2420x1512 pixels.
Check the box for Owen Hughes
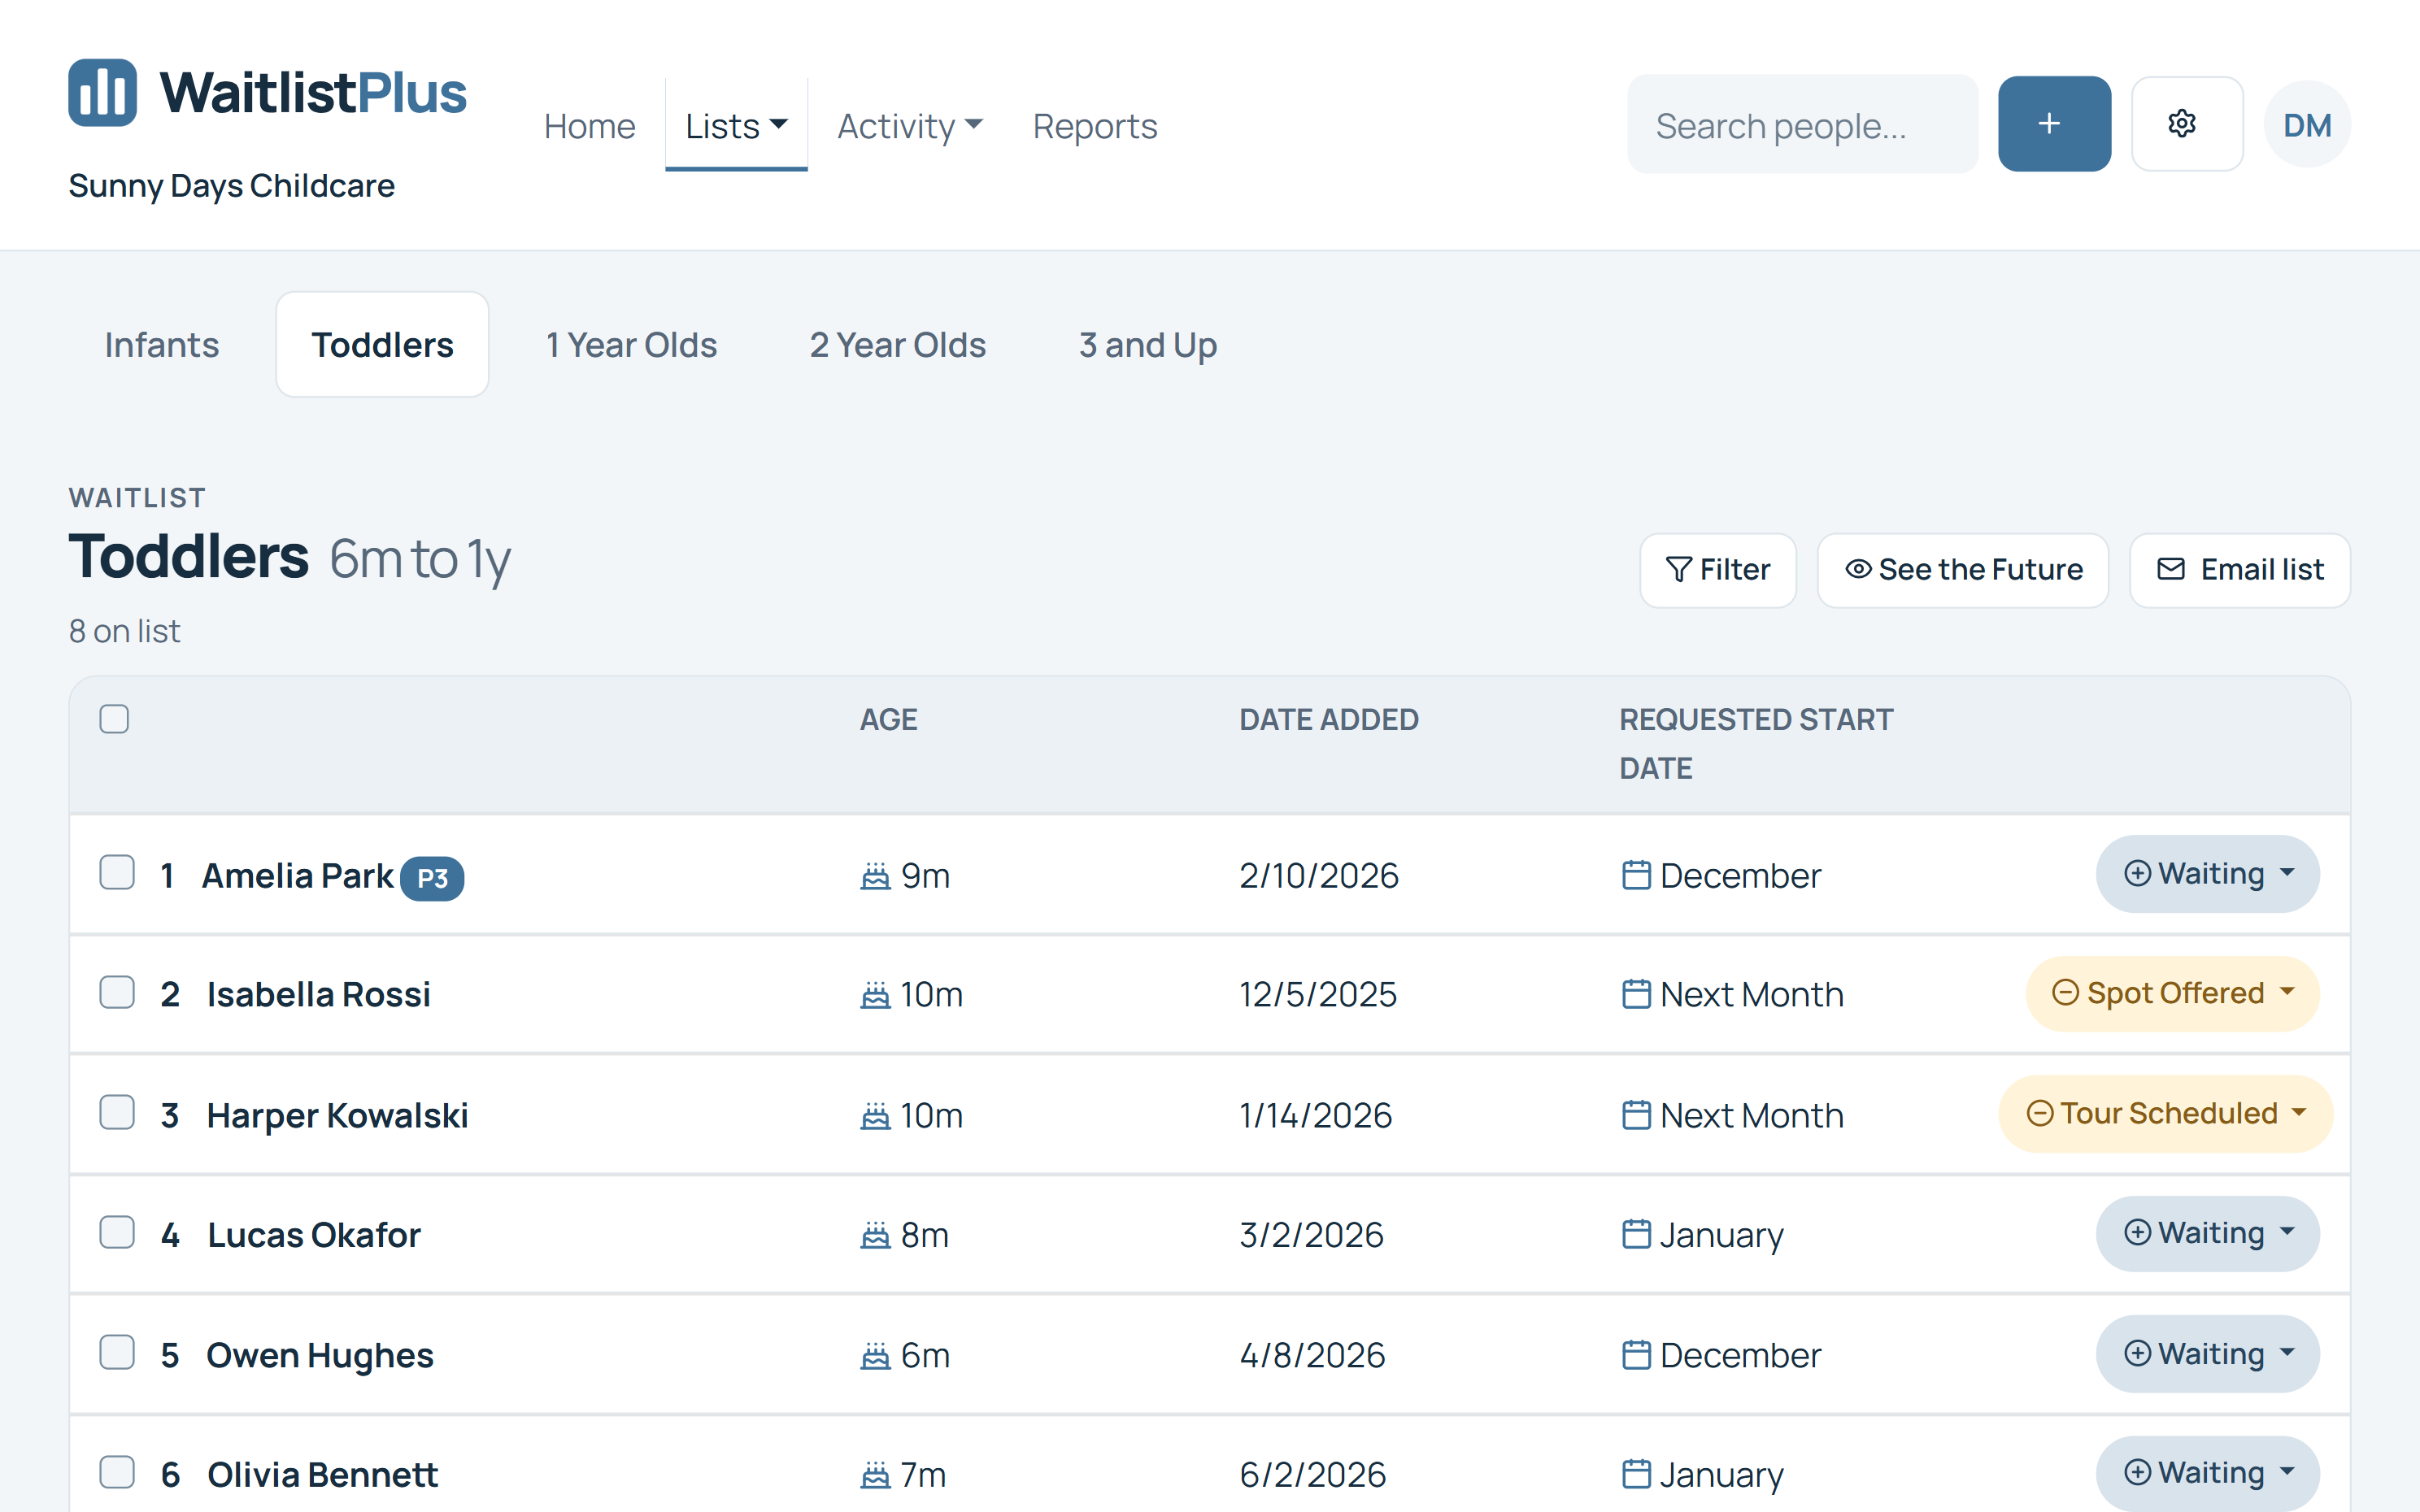(x=117, y=1352)
